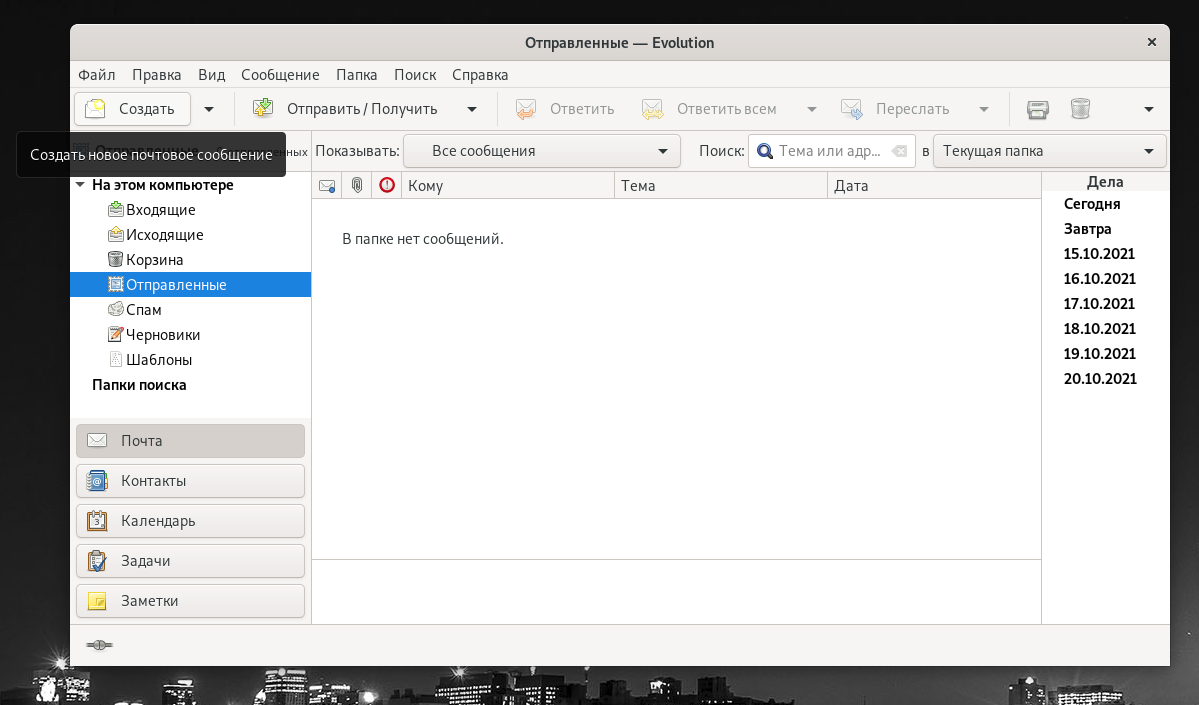Open the Ответить всем dropdown arrow
The width and height of the screenshot is (1199, 705).
tap(812, 109)
